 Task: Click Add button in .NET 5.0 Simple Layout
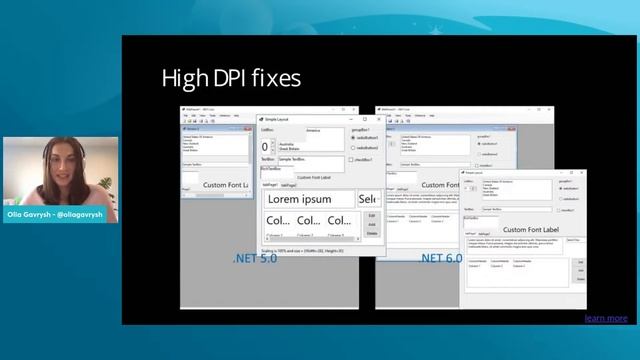(371, 224)
